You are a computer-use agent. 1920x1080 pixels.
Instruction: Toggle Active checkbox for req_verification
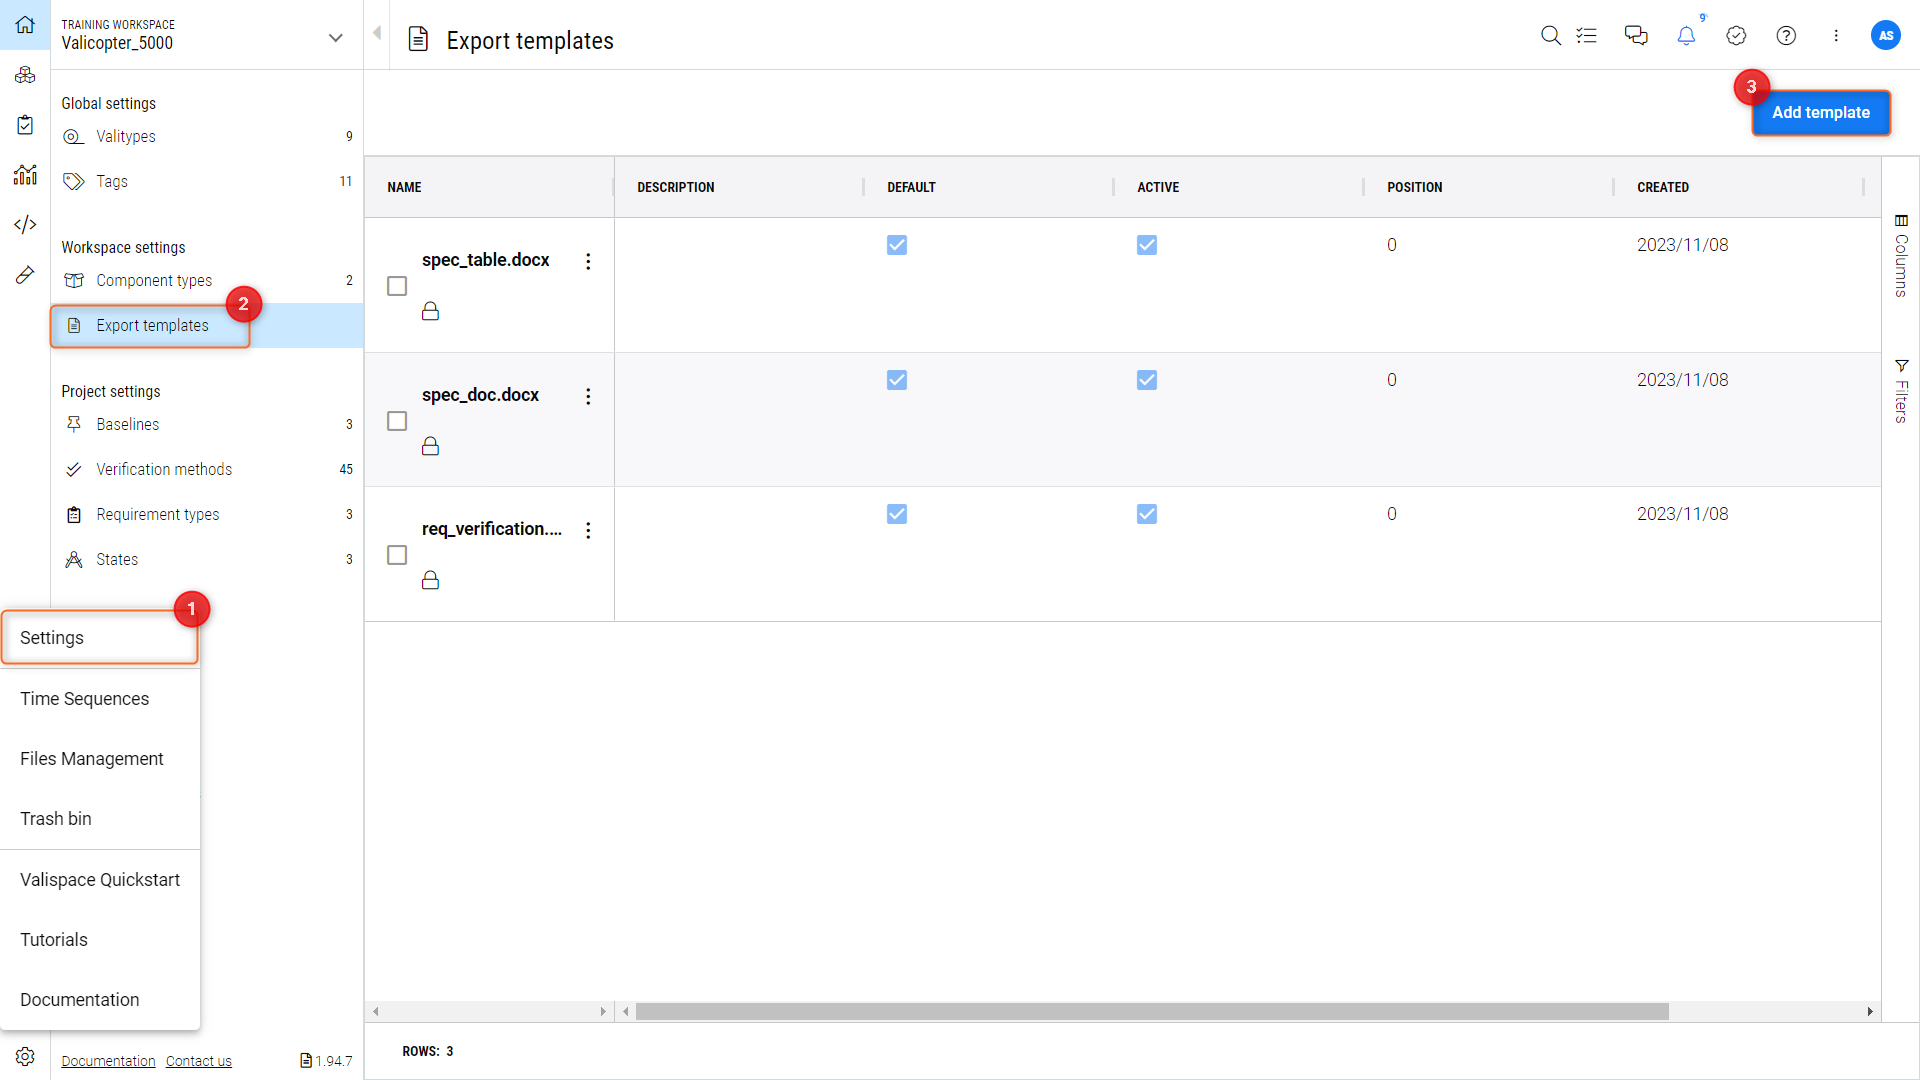click(1147, 514)
